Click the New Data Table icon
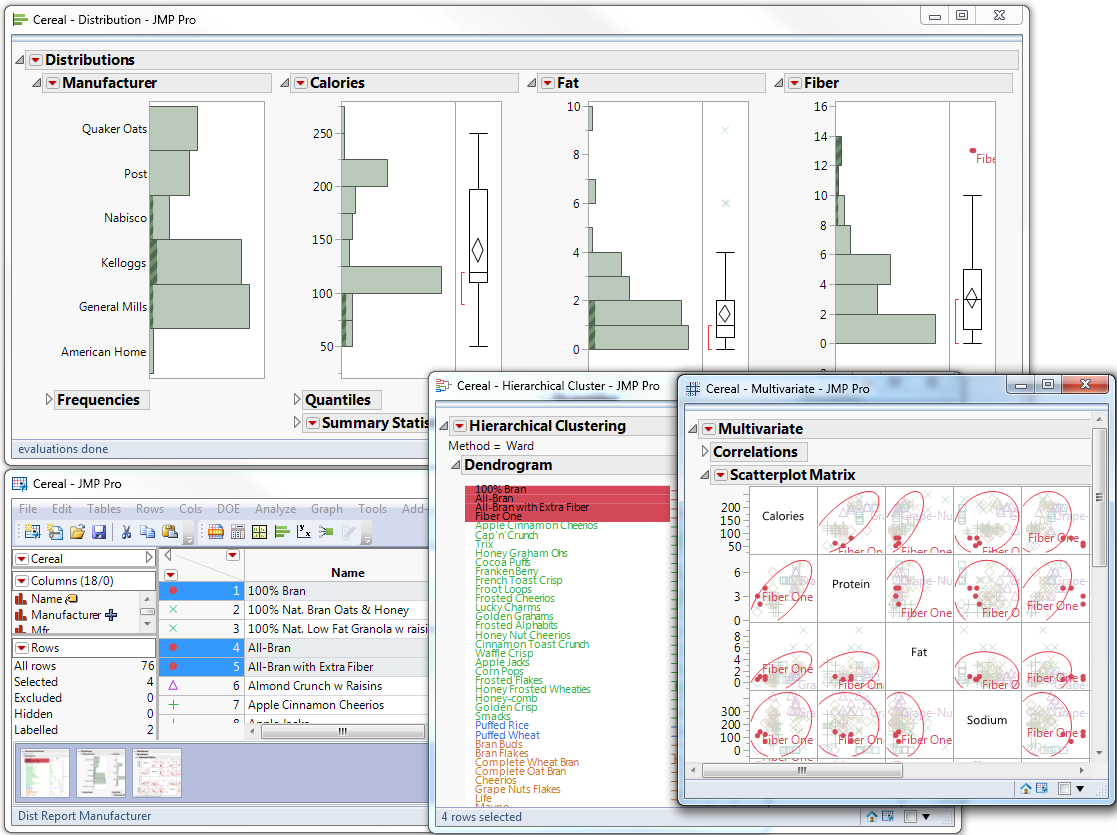 click(x=32, y=532)
